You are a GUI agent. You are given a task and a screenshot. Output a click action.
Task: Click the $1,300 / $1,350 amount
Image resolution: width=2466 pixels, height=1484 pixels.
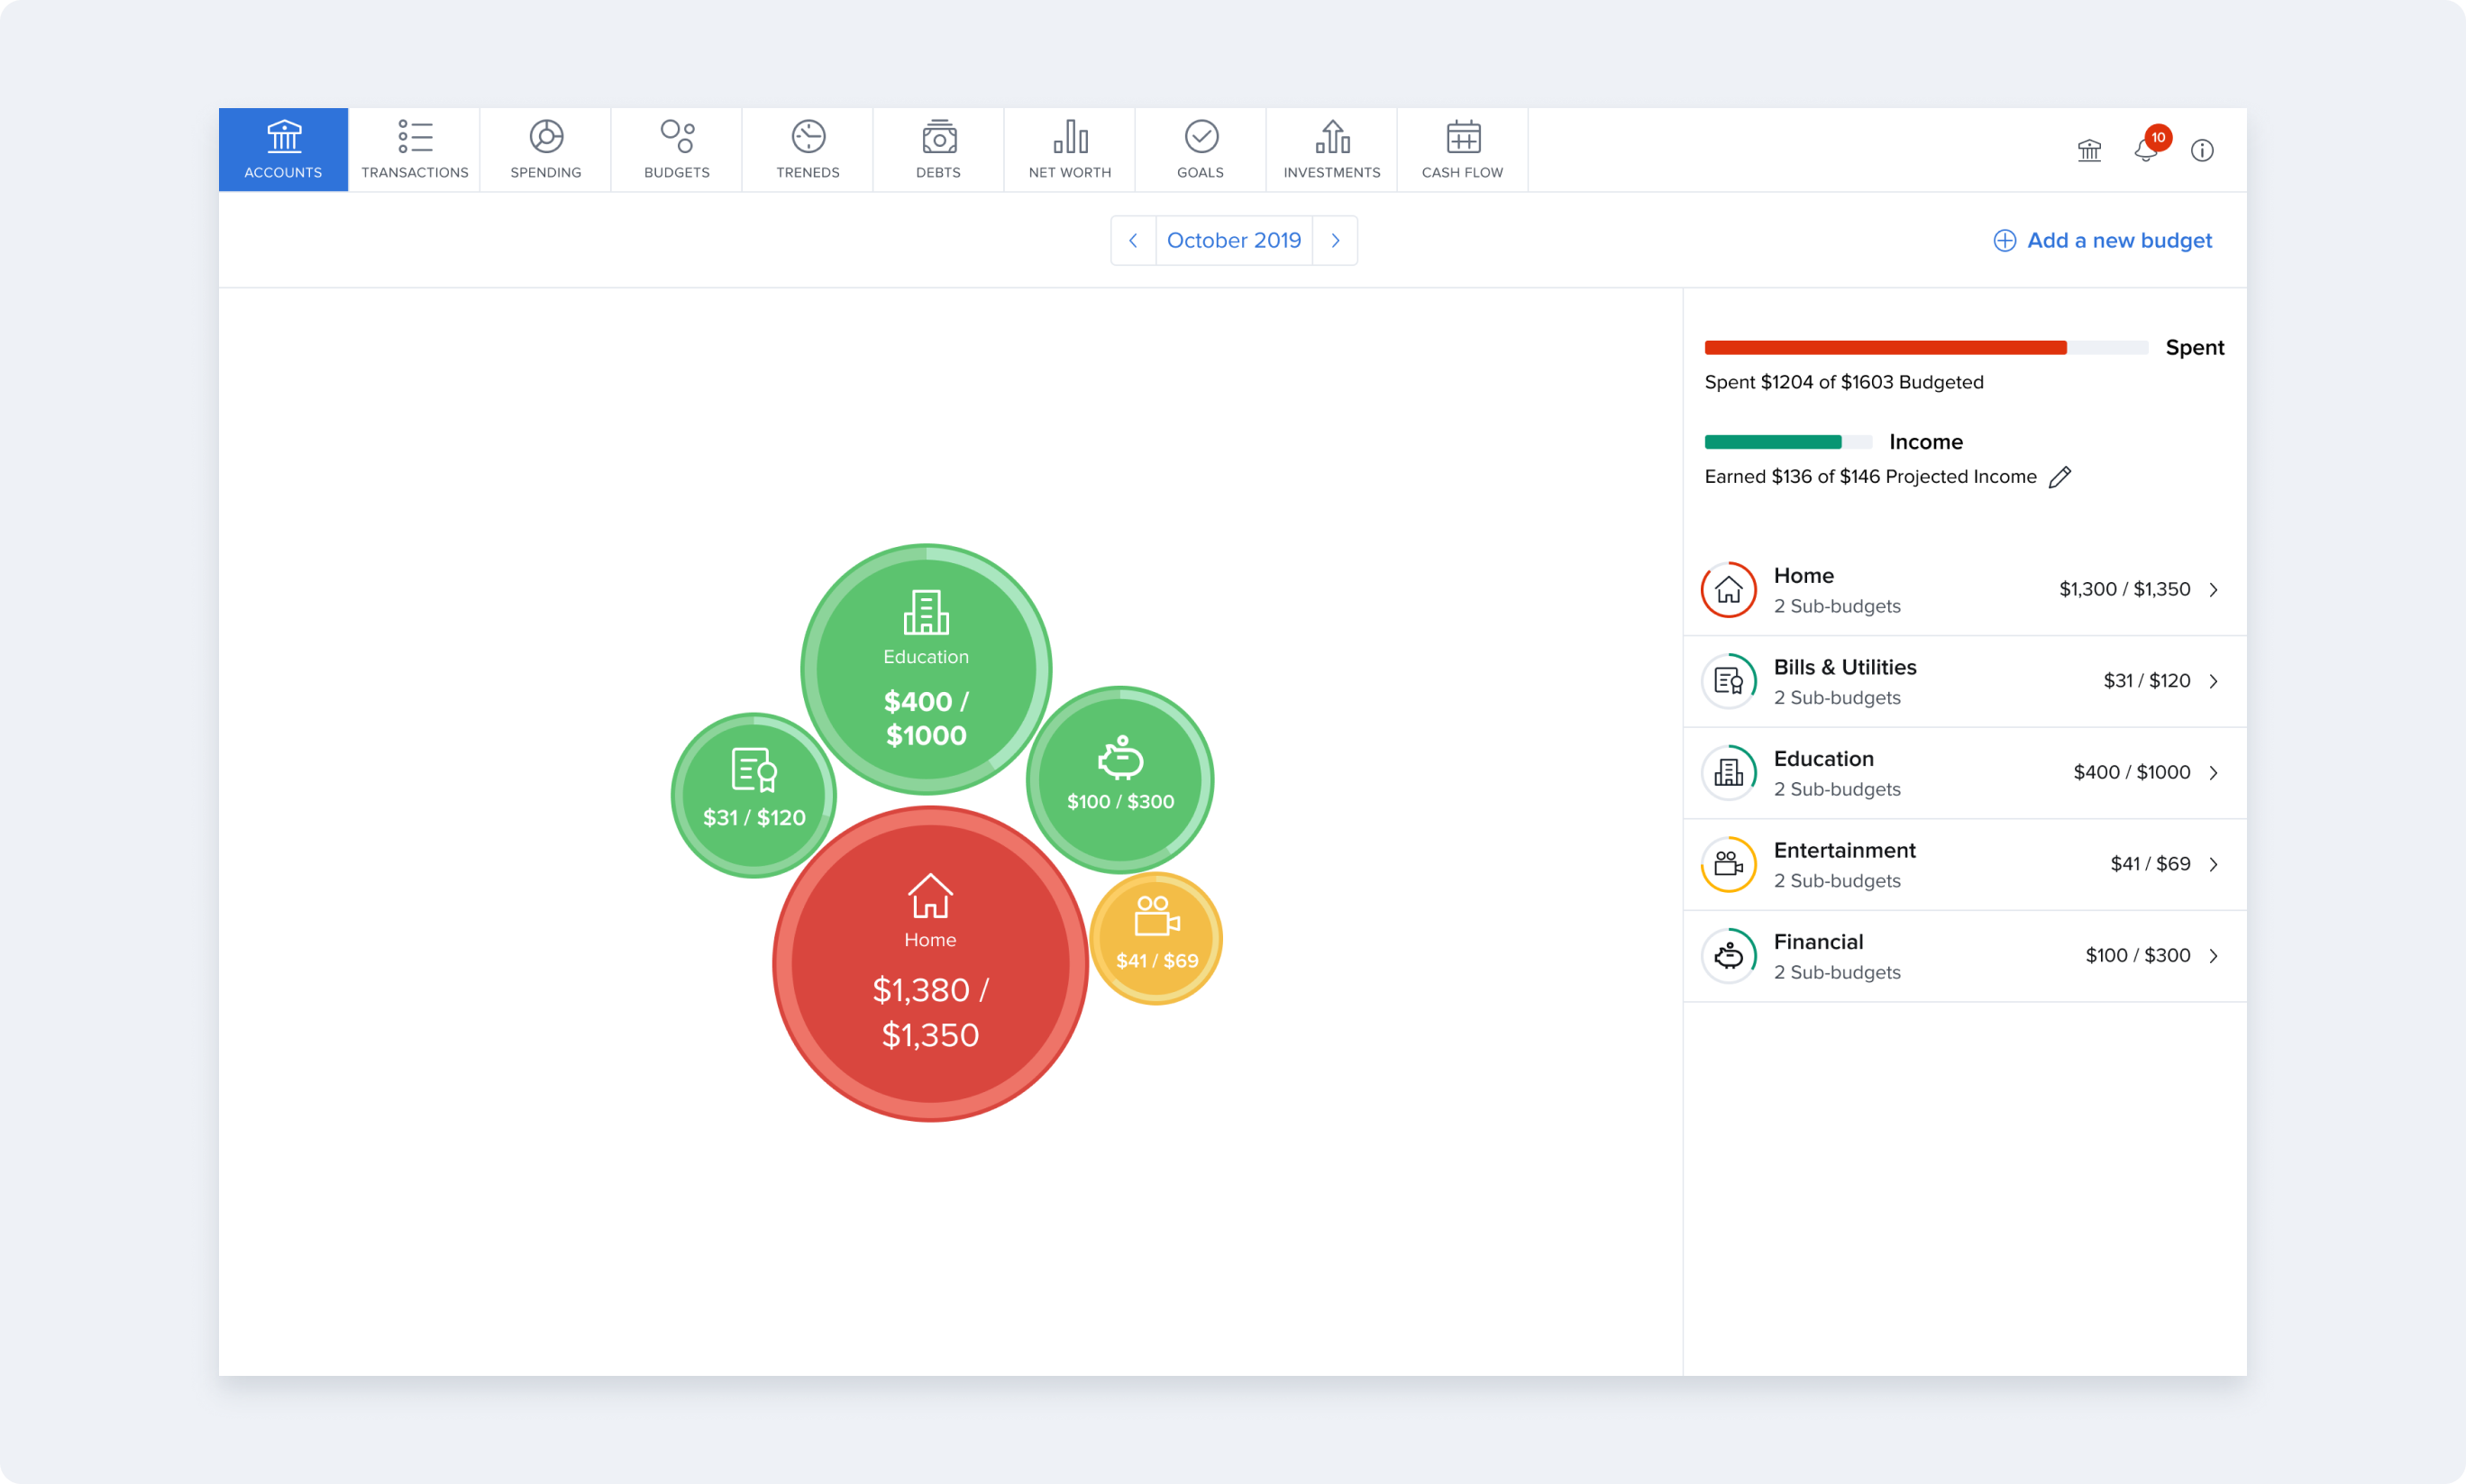(x=2124, y=589)
